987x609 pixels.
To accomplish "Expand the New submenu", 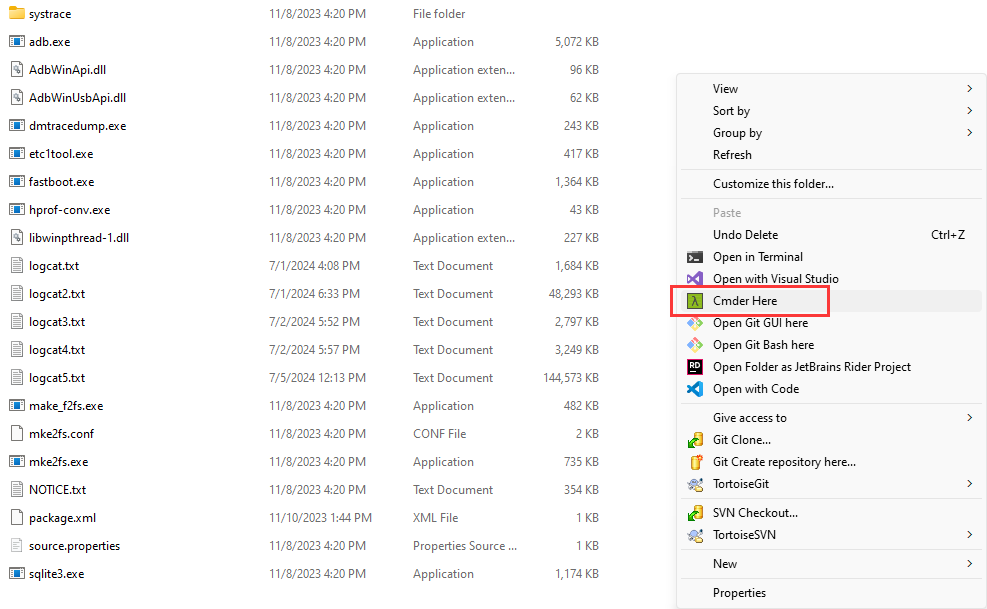I will tap(969, 564).
